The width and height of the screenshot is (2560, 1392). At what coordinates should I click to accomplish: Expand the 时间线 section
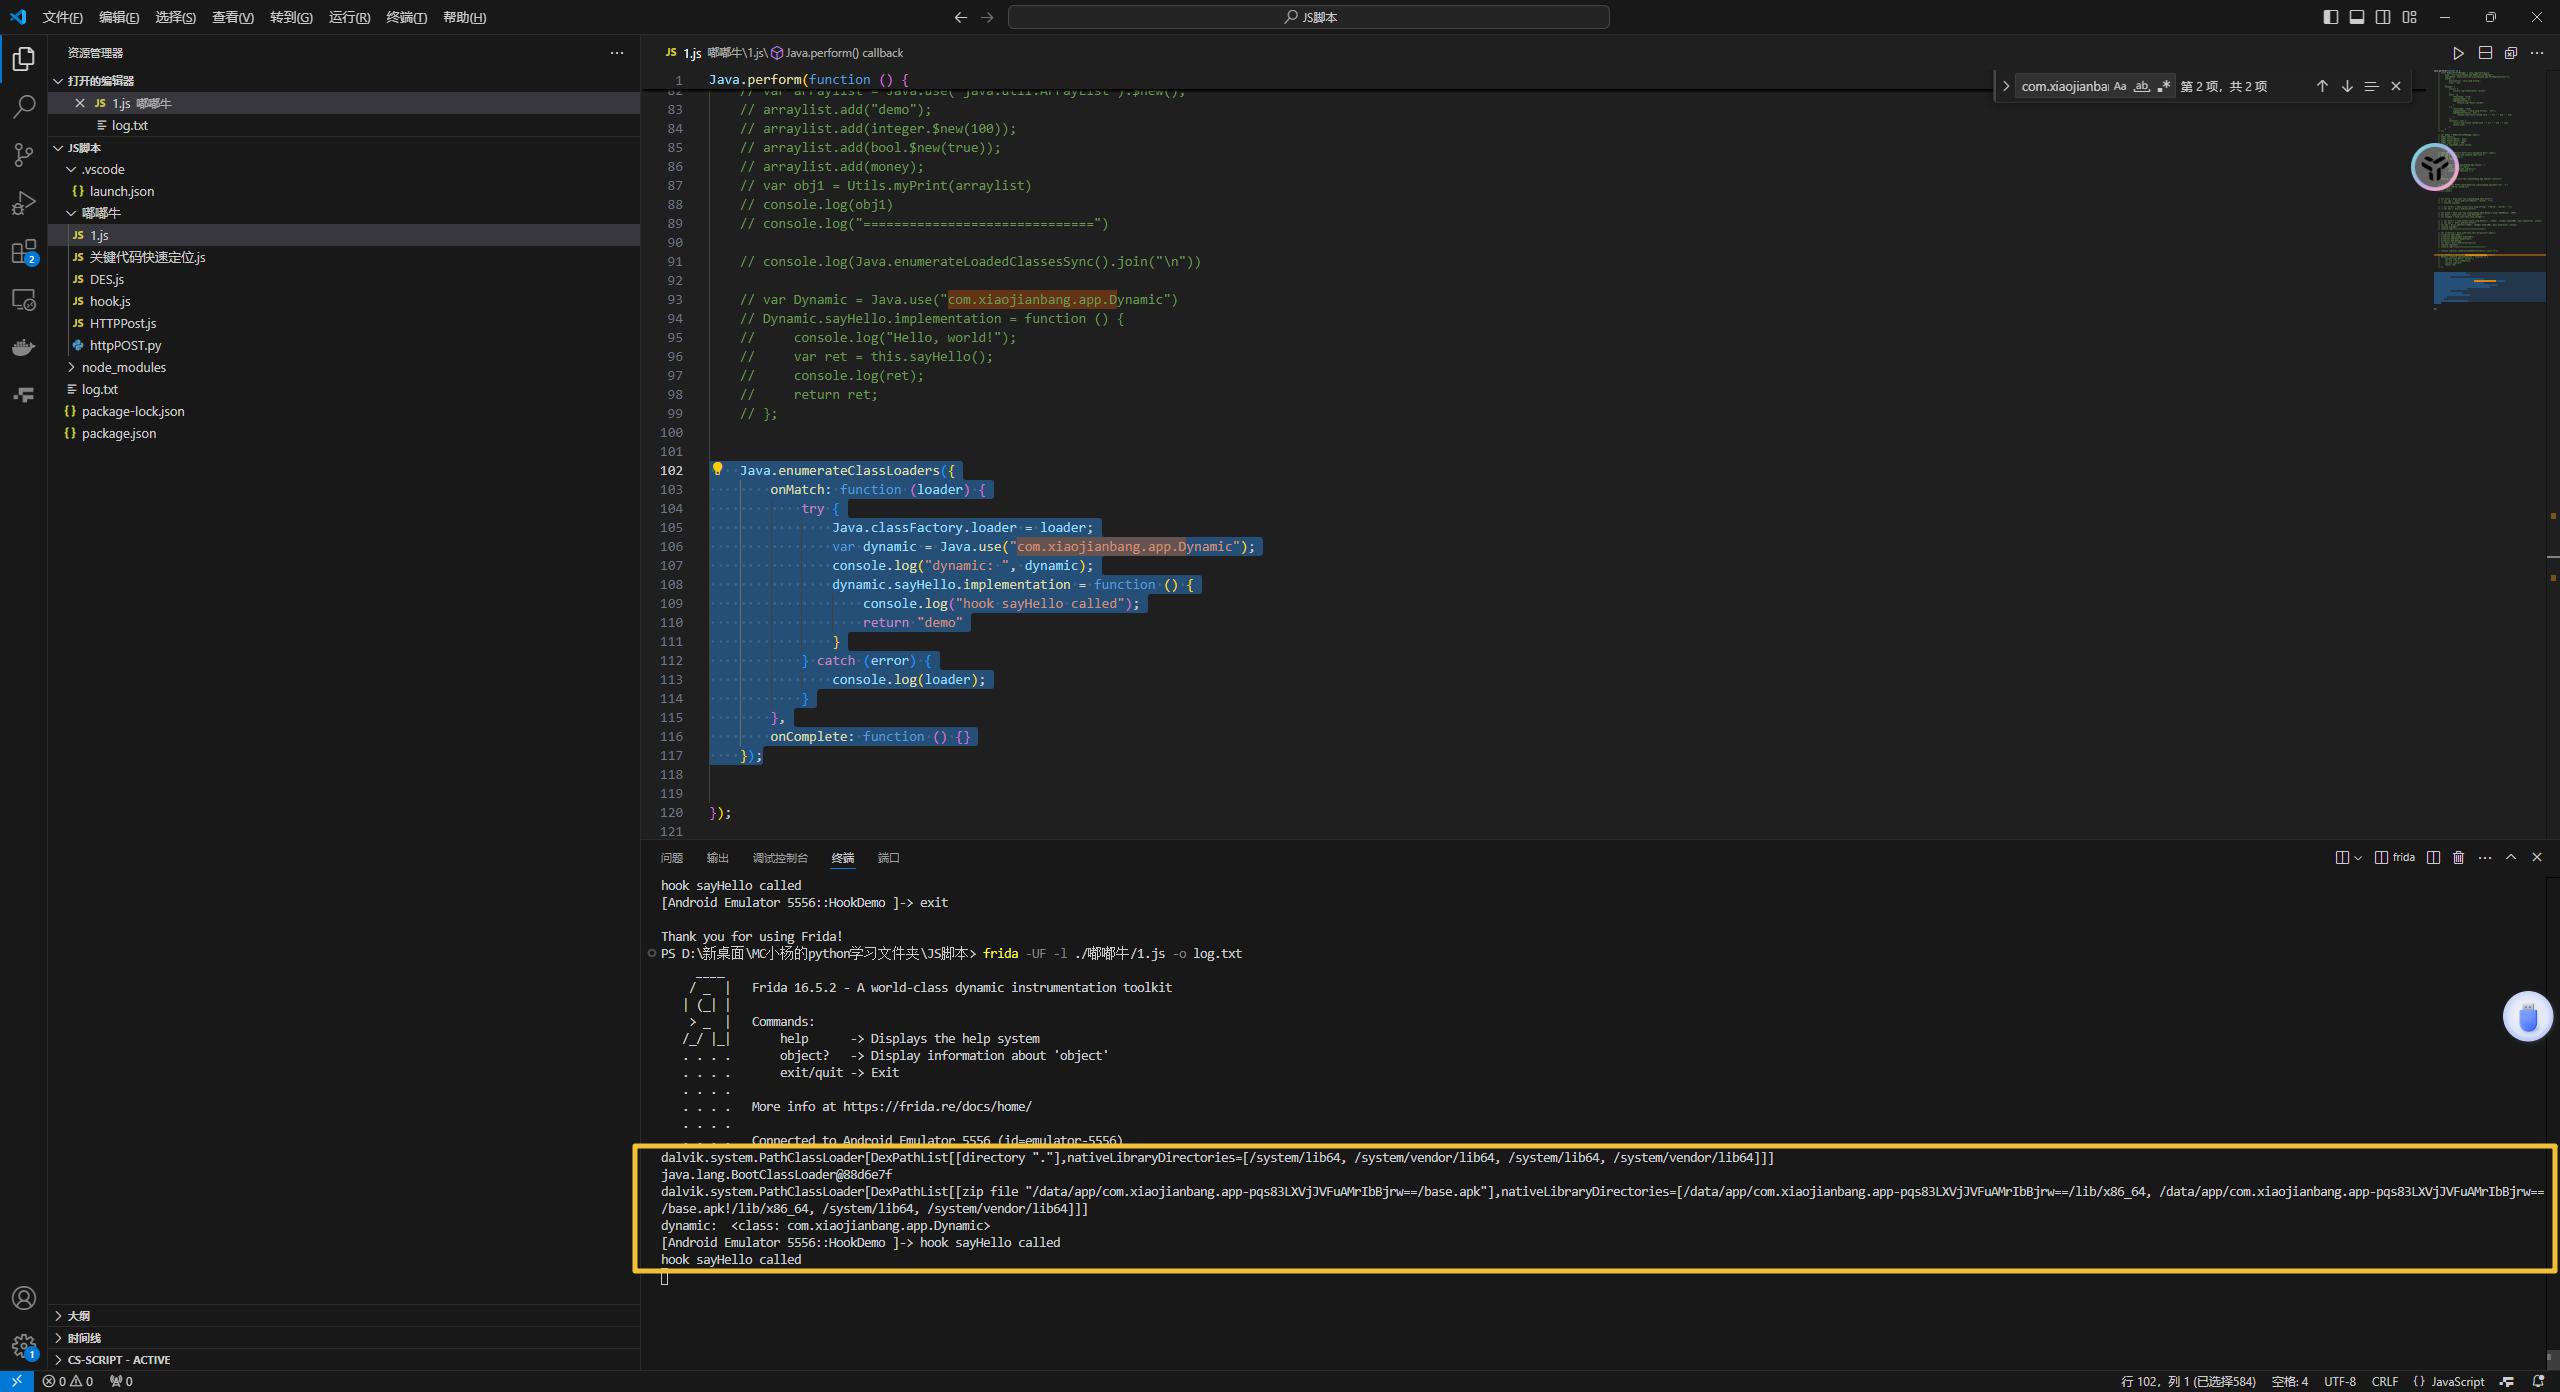pyautogui.click(x=84, y=1338)
